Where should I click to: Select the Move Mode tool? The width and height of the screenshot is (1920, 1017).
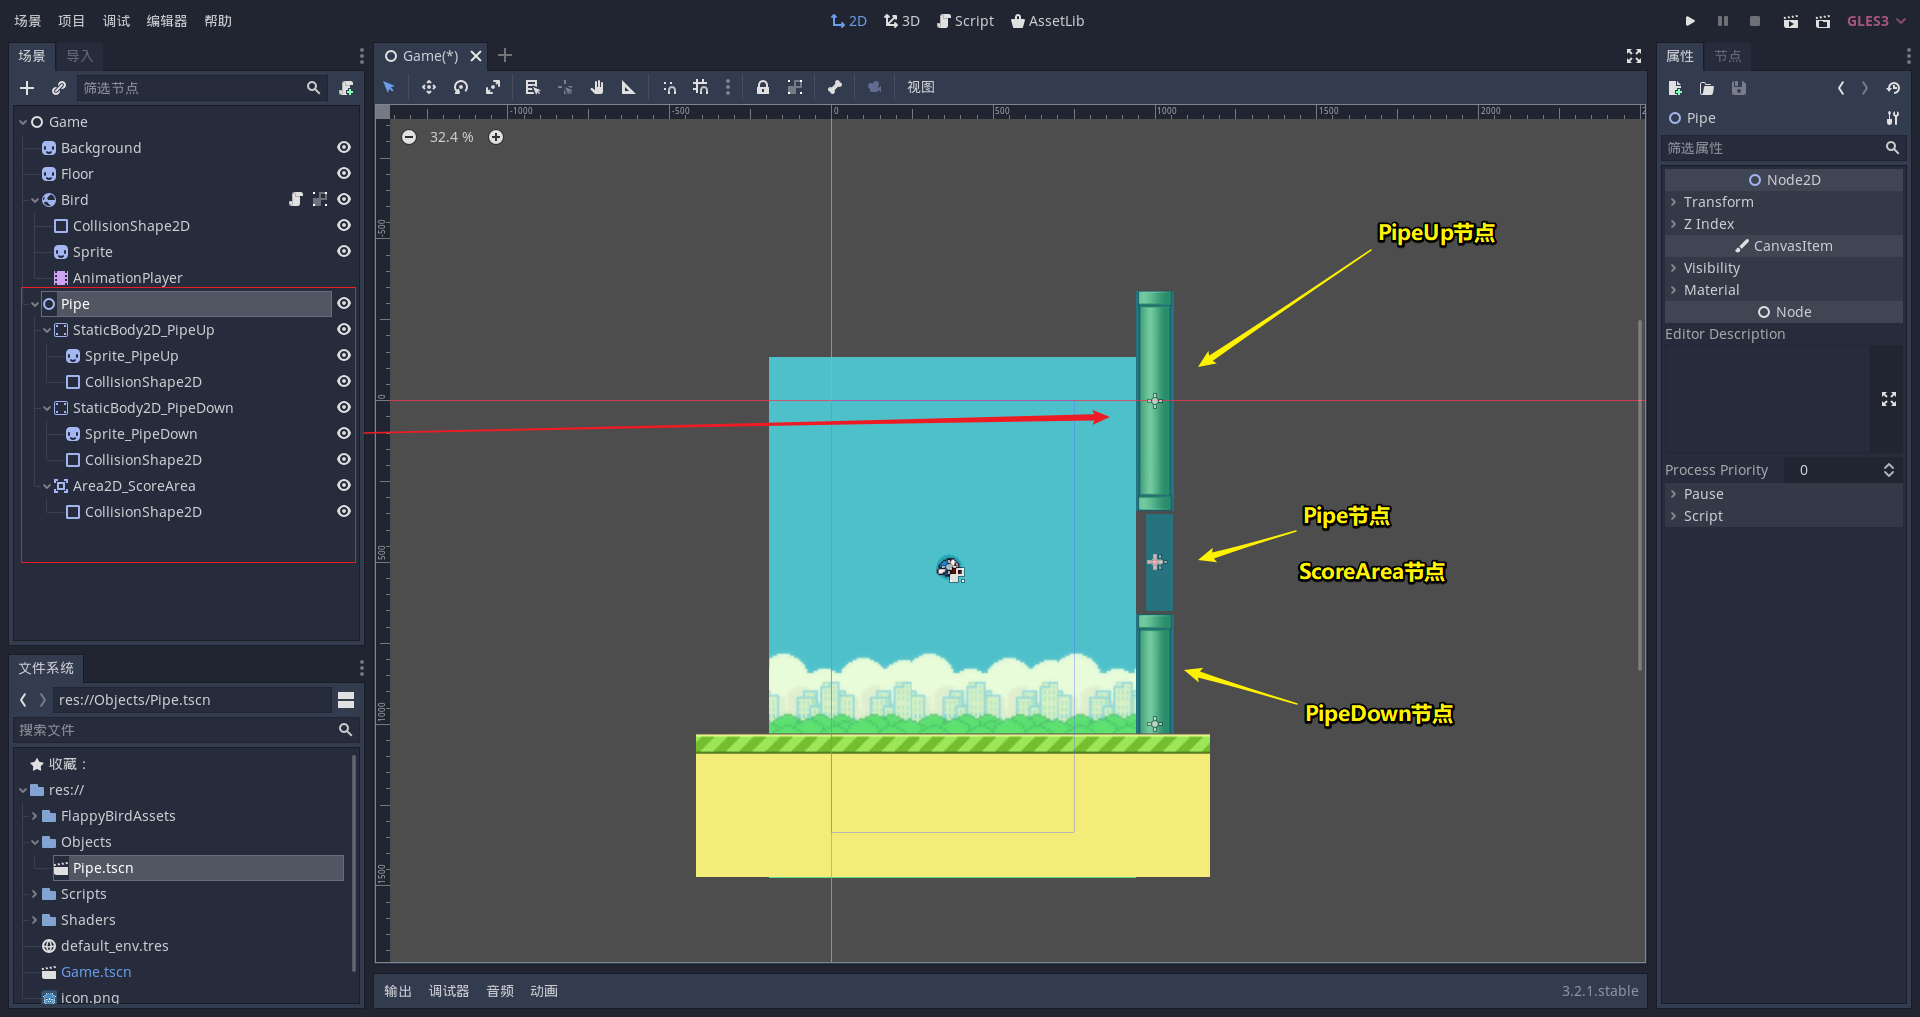click(x=428, y=88)
